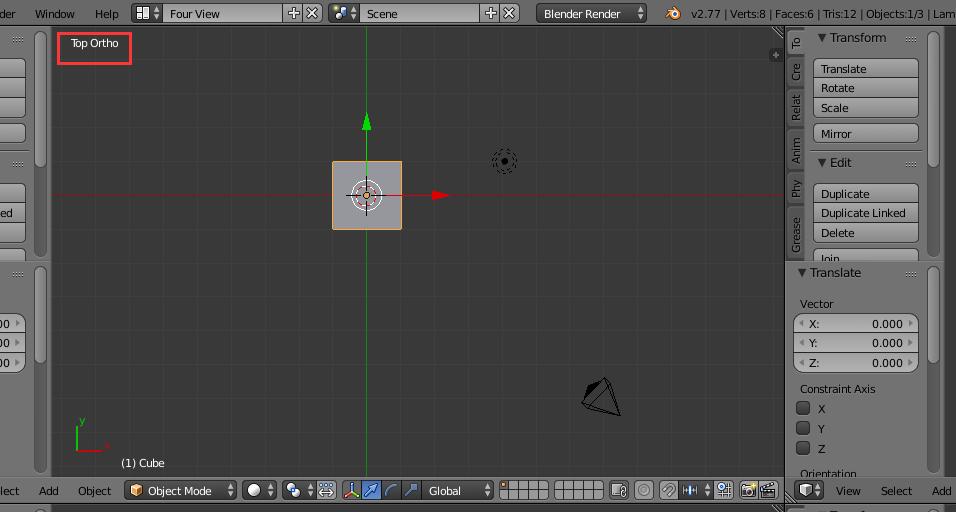Image resolution: width=956 pixels, height=512 pixels.
Task: Render OpenGL image with camera icon
Action: tap(748, 491)
